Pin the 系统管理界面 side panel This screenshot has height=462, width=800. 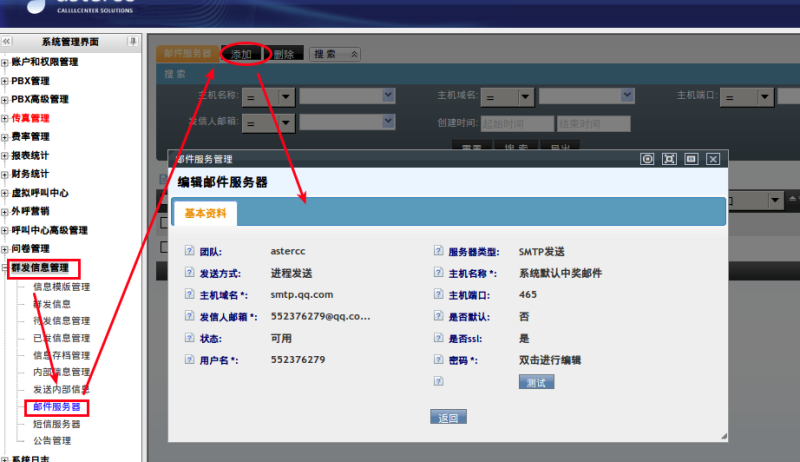(134, 41)
